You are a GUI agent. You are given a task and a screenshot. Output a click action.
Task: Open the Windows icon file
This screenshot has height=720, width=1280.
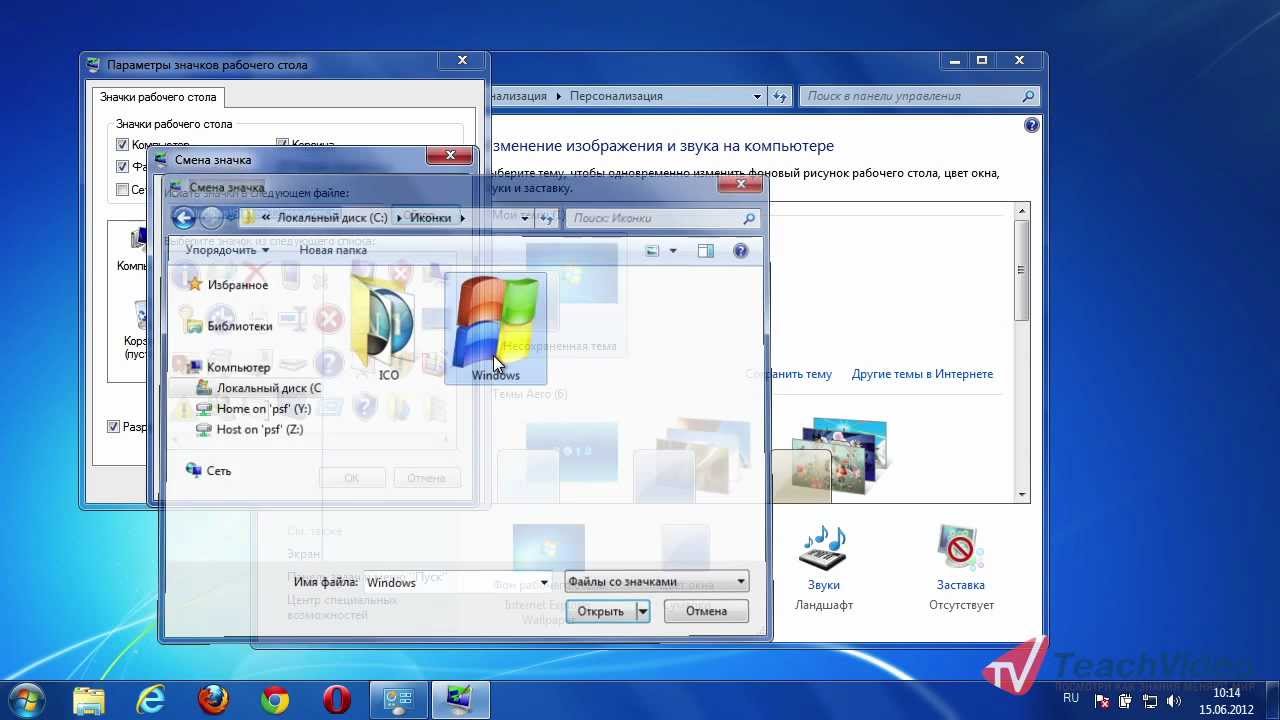pyautogui.click(x=495, y=328)
